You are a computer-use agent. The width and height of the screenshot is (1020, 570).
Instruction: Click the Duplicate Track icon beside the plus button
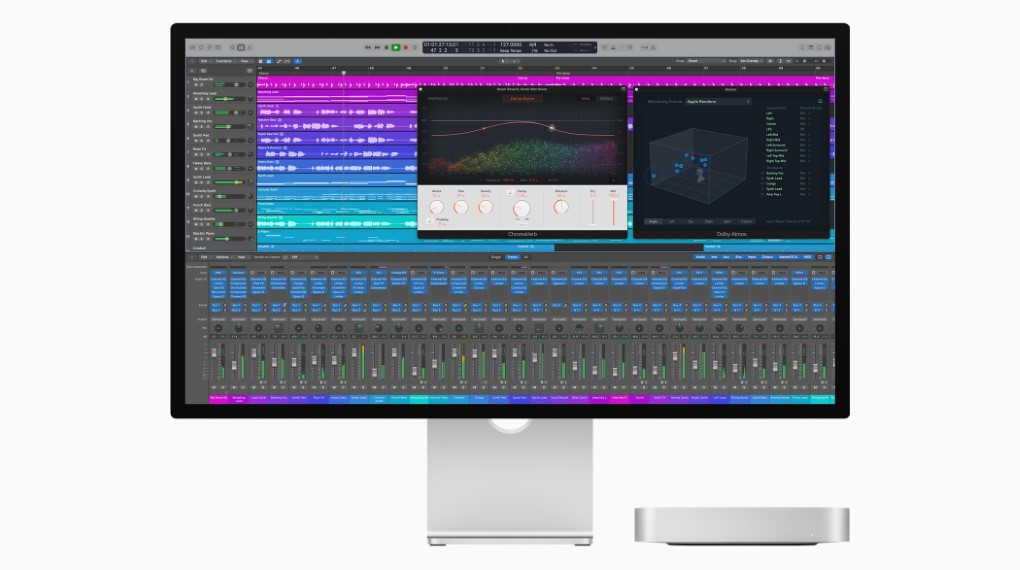point(204,70)
